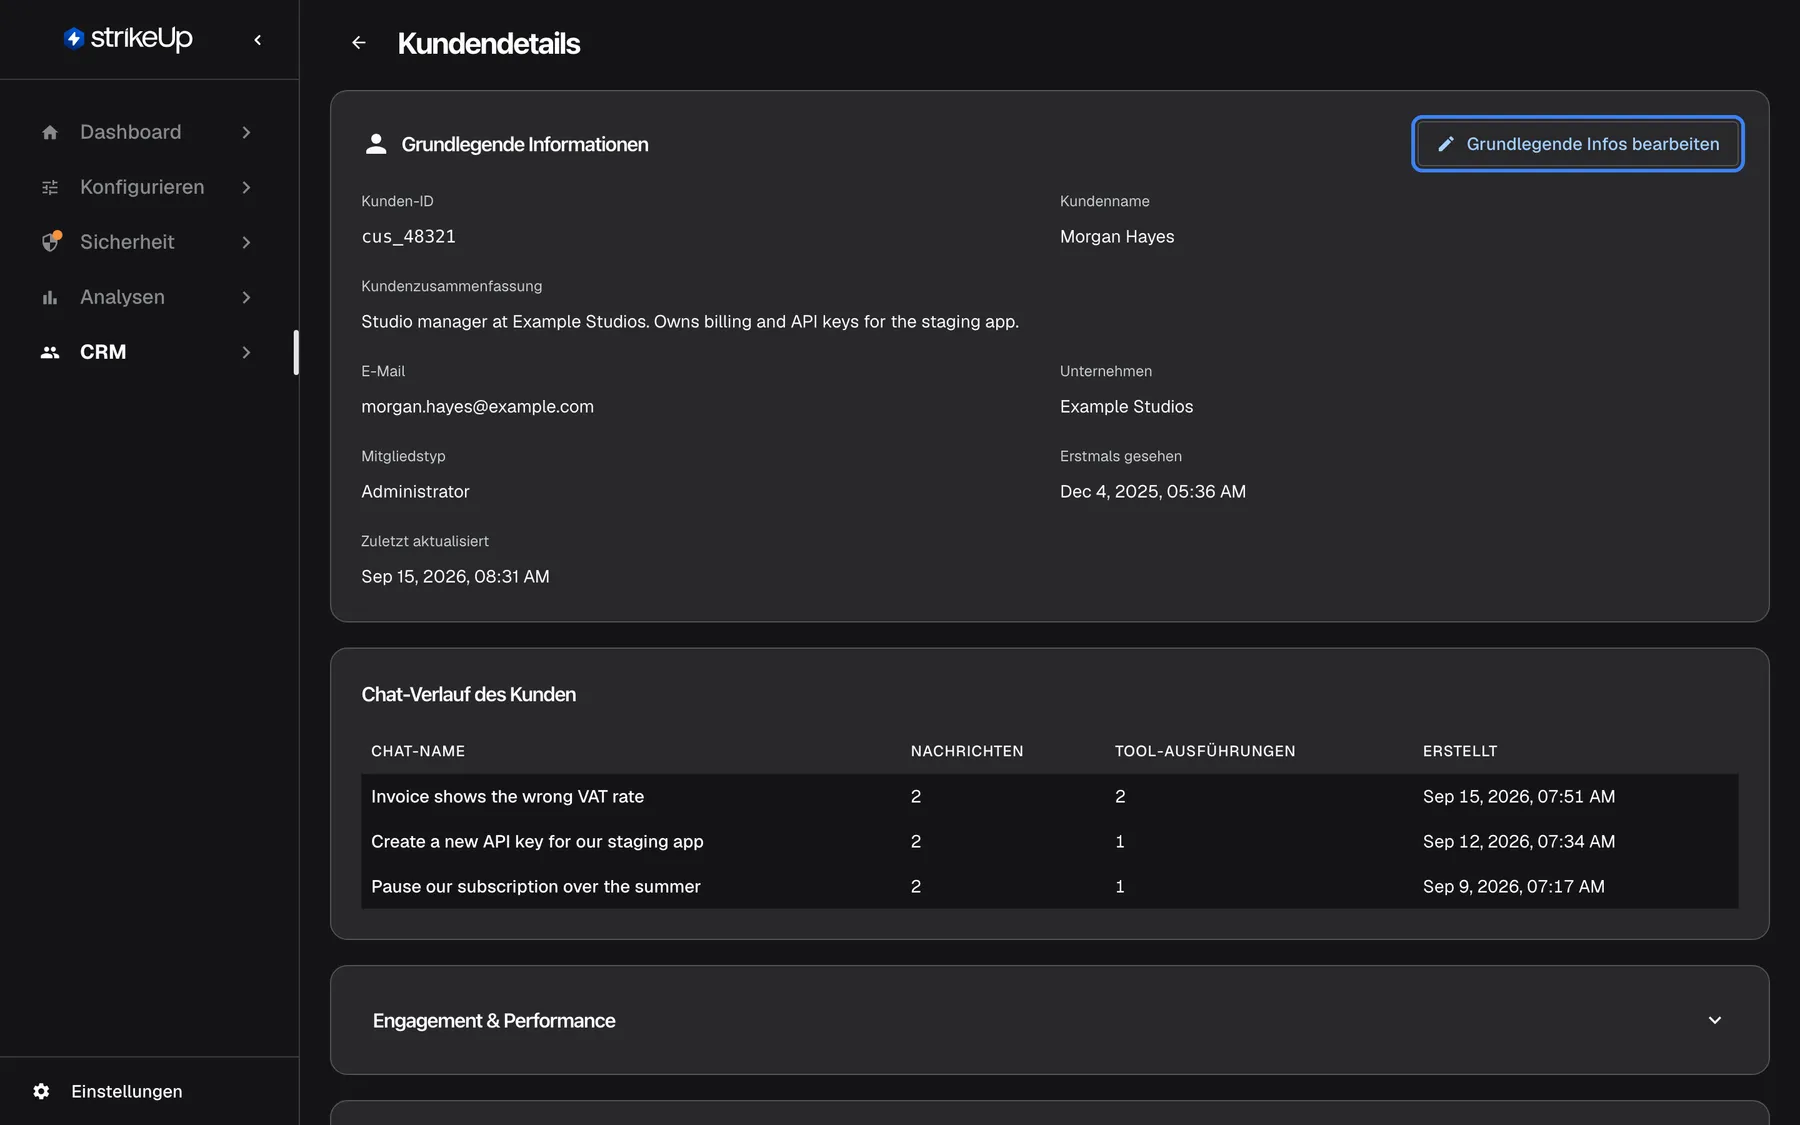Image resolution: width=1800 pixels, height=1125 pixels.
Task: Open the Analysen menu item
Action: (x=147, y=297)
